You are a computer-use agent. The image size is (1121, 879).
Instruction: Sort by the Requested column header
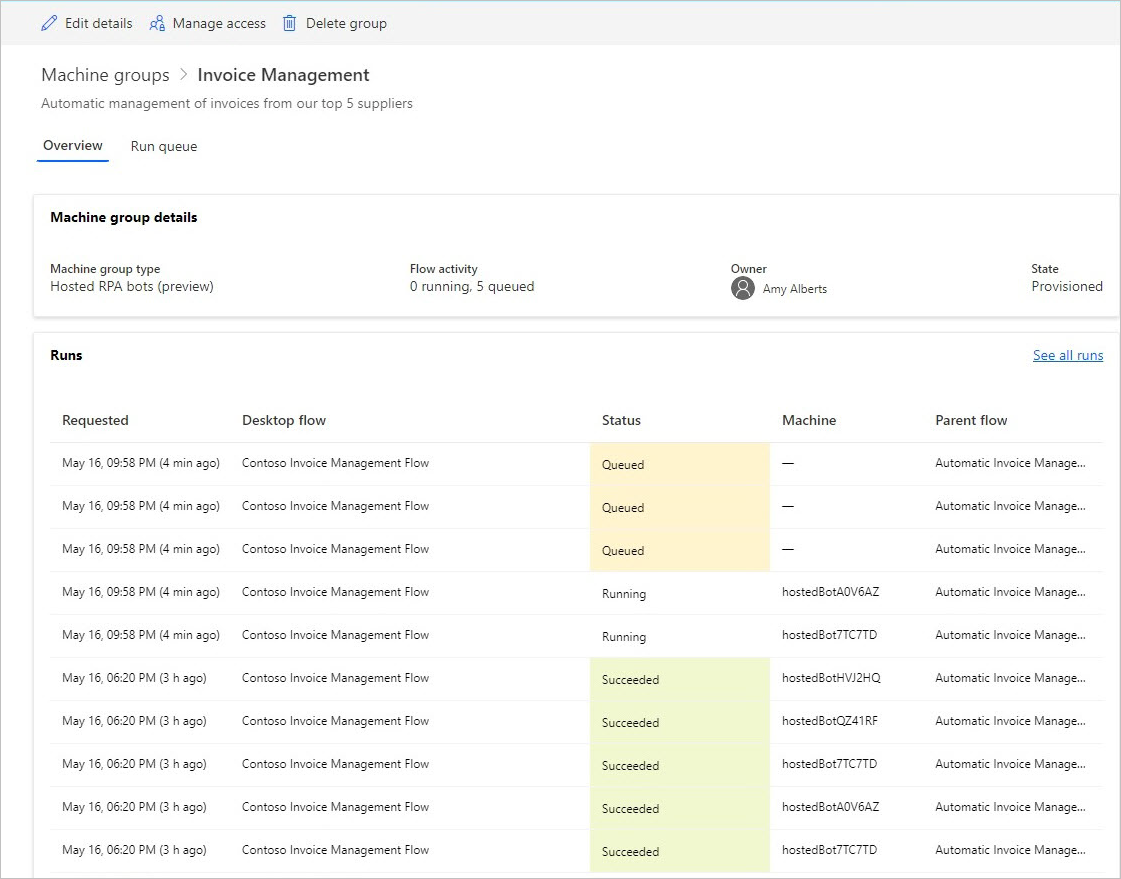pos(95,420)
